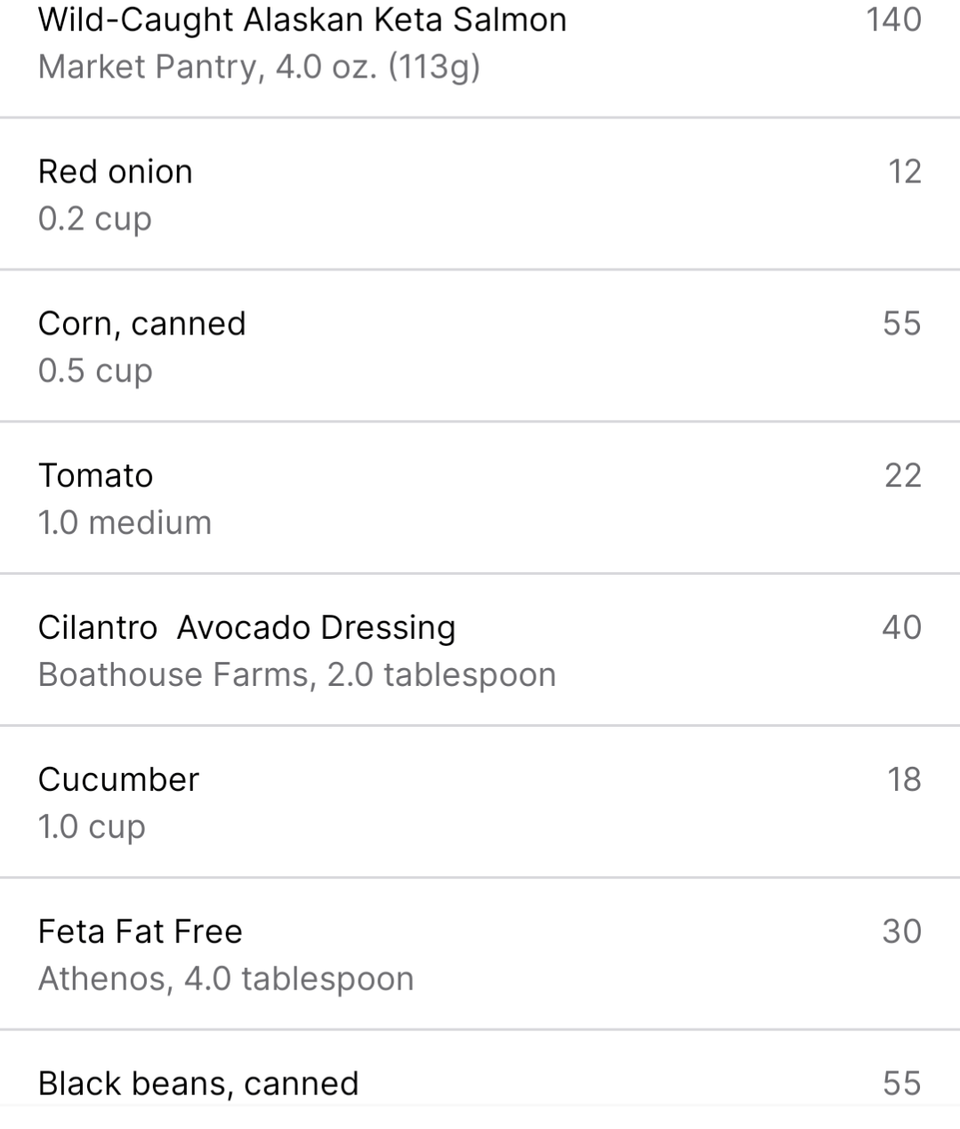Tap the Tomato list item
The image size is (960, 1129).
click(480, 498)
